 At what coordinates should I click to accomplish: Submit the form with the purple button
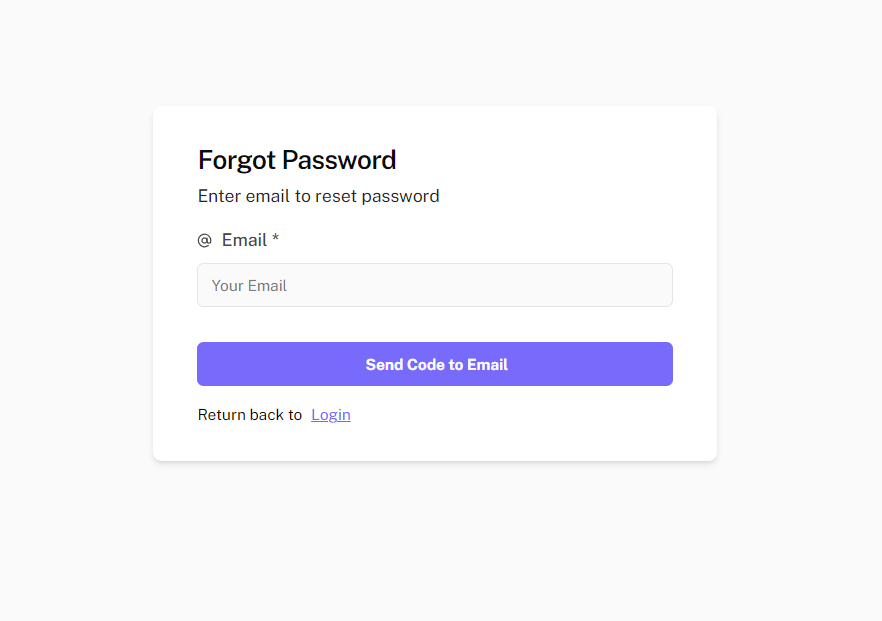tap(434, 364)
